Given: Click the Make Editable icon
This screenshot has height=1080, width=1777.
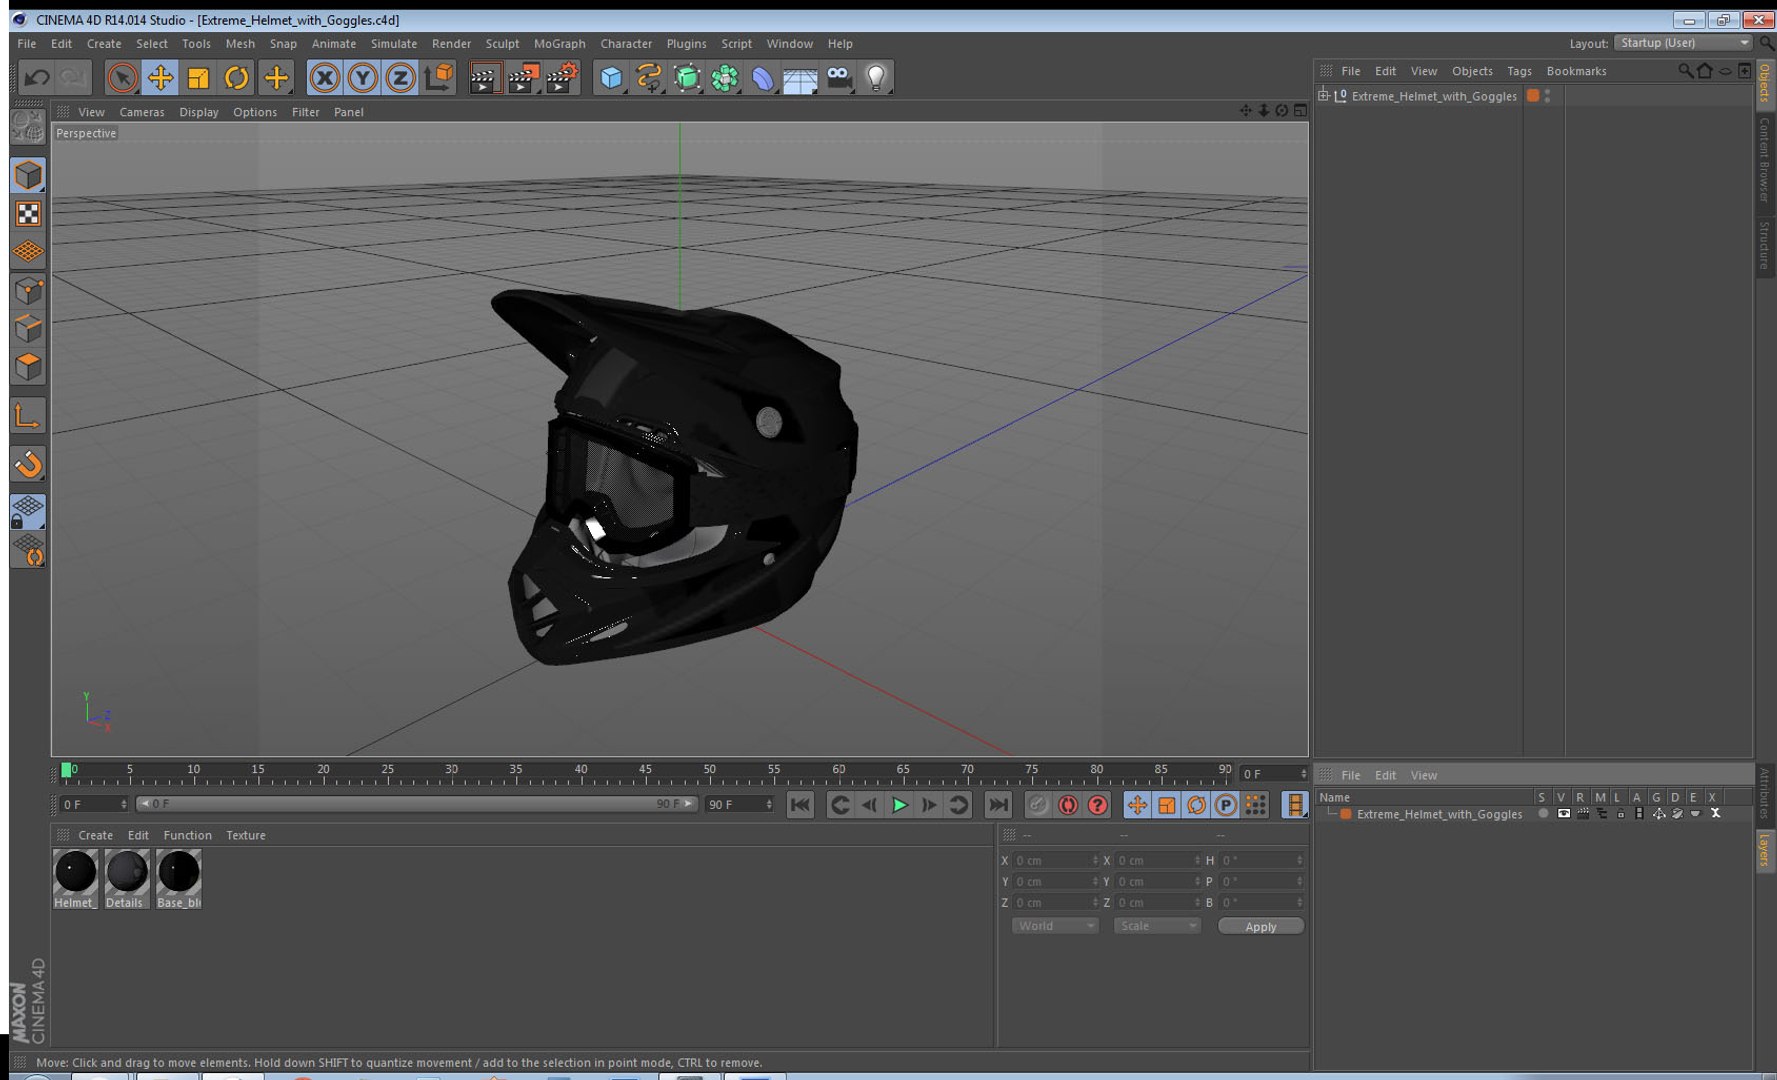Looking at the screenshot, I should point(28,127).
